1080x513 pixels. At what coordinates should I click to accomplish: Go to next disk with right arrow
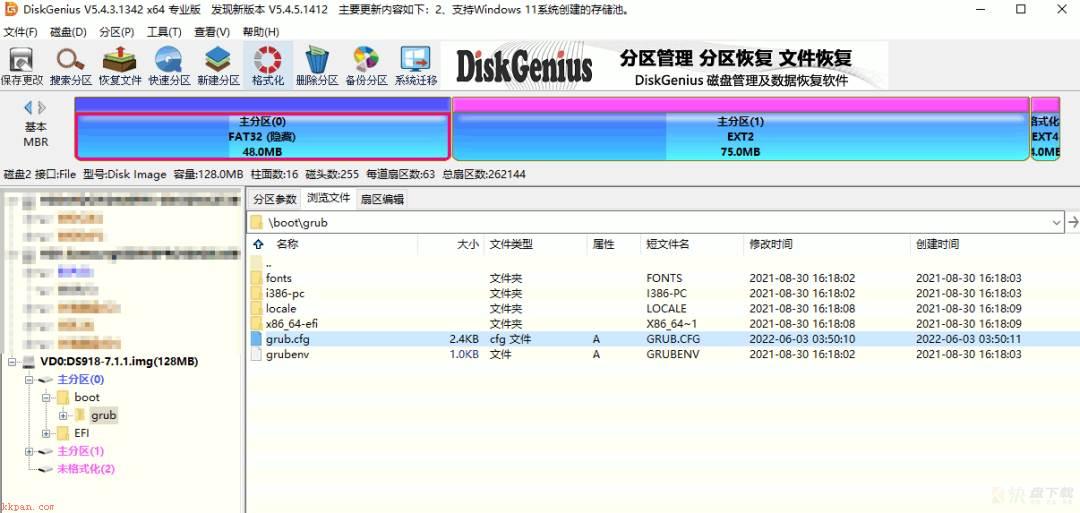pyautogui.click(x=42, y=107)
